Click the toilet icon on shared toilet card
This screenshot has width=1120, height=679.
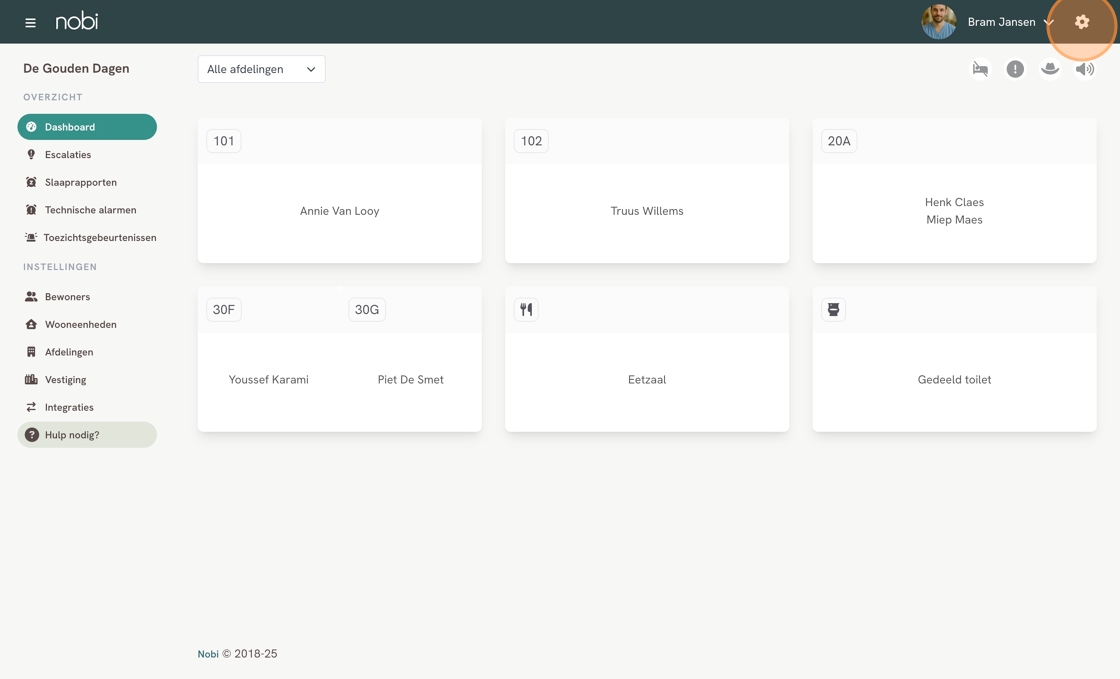(833, 310)
